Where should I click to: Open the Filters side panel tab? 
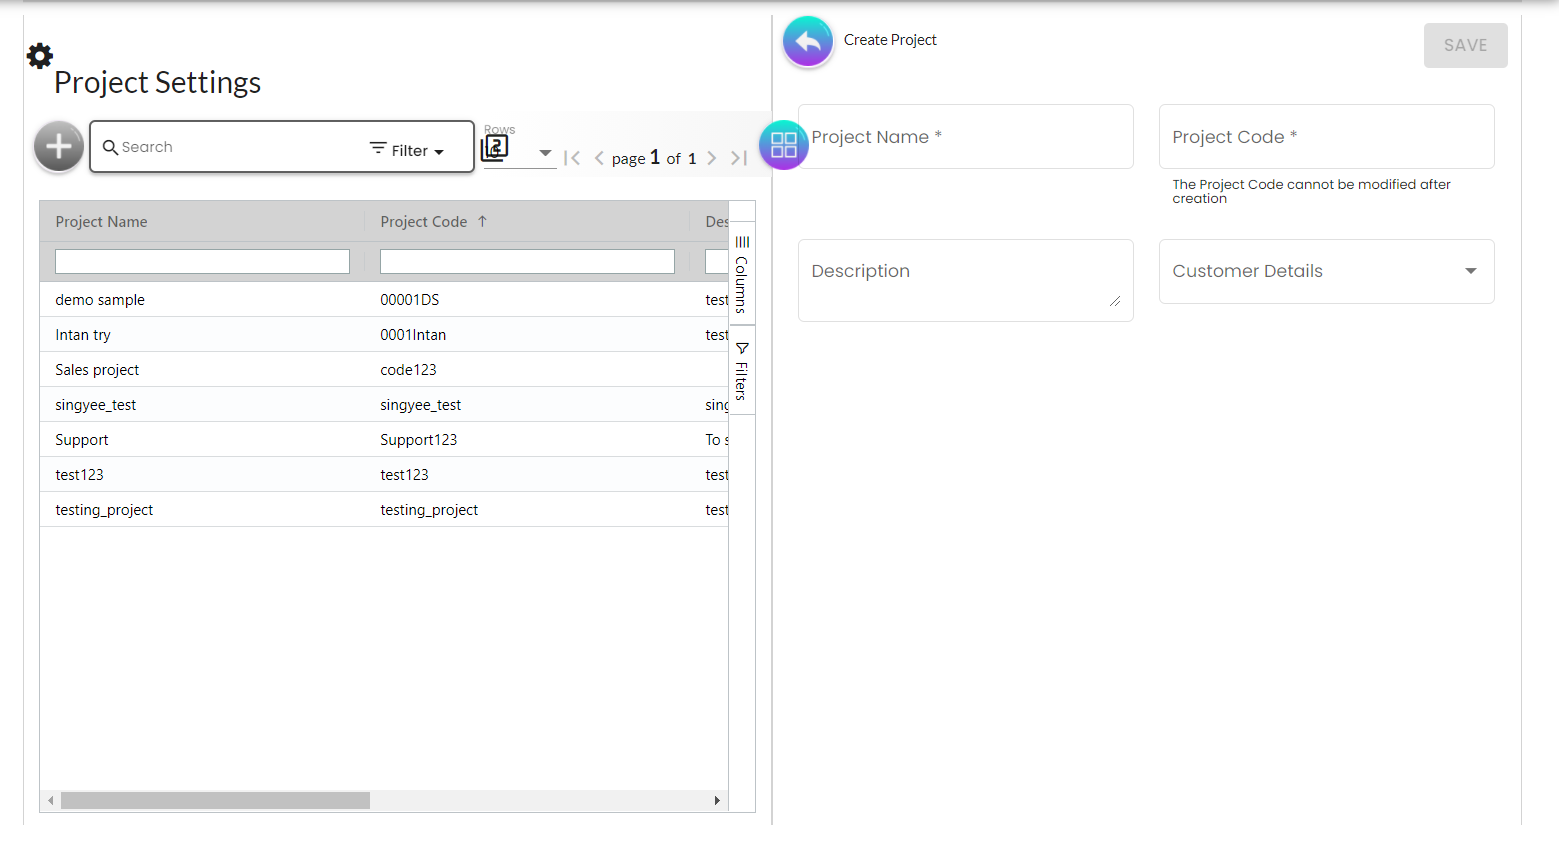(742, 370)
